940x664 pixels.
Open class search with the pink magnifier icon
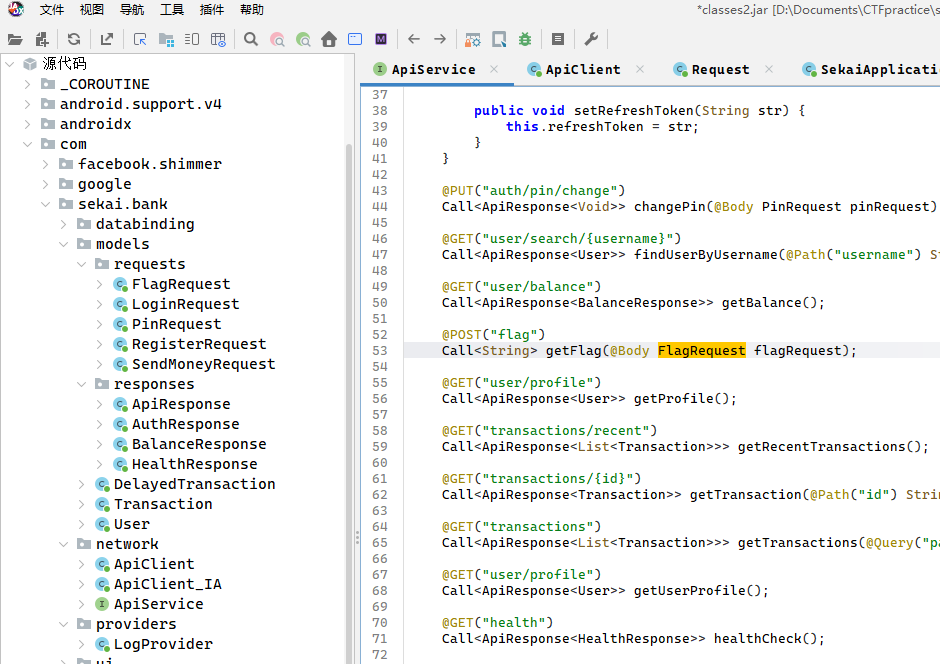click(x=278, y=40)
